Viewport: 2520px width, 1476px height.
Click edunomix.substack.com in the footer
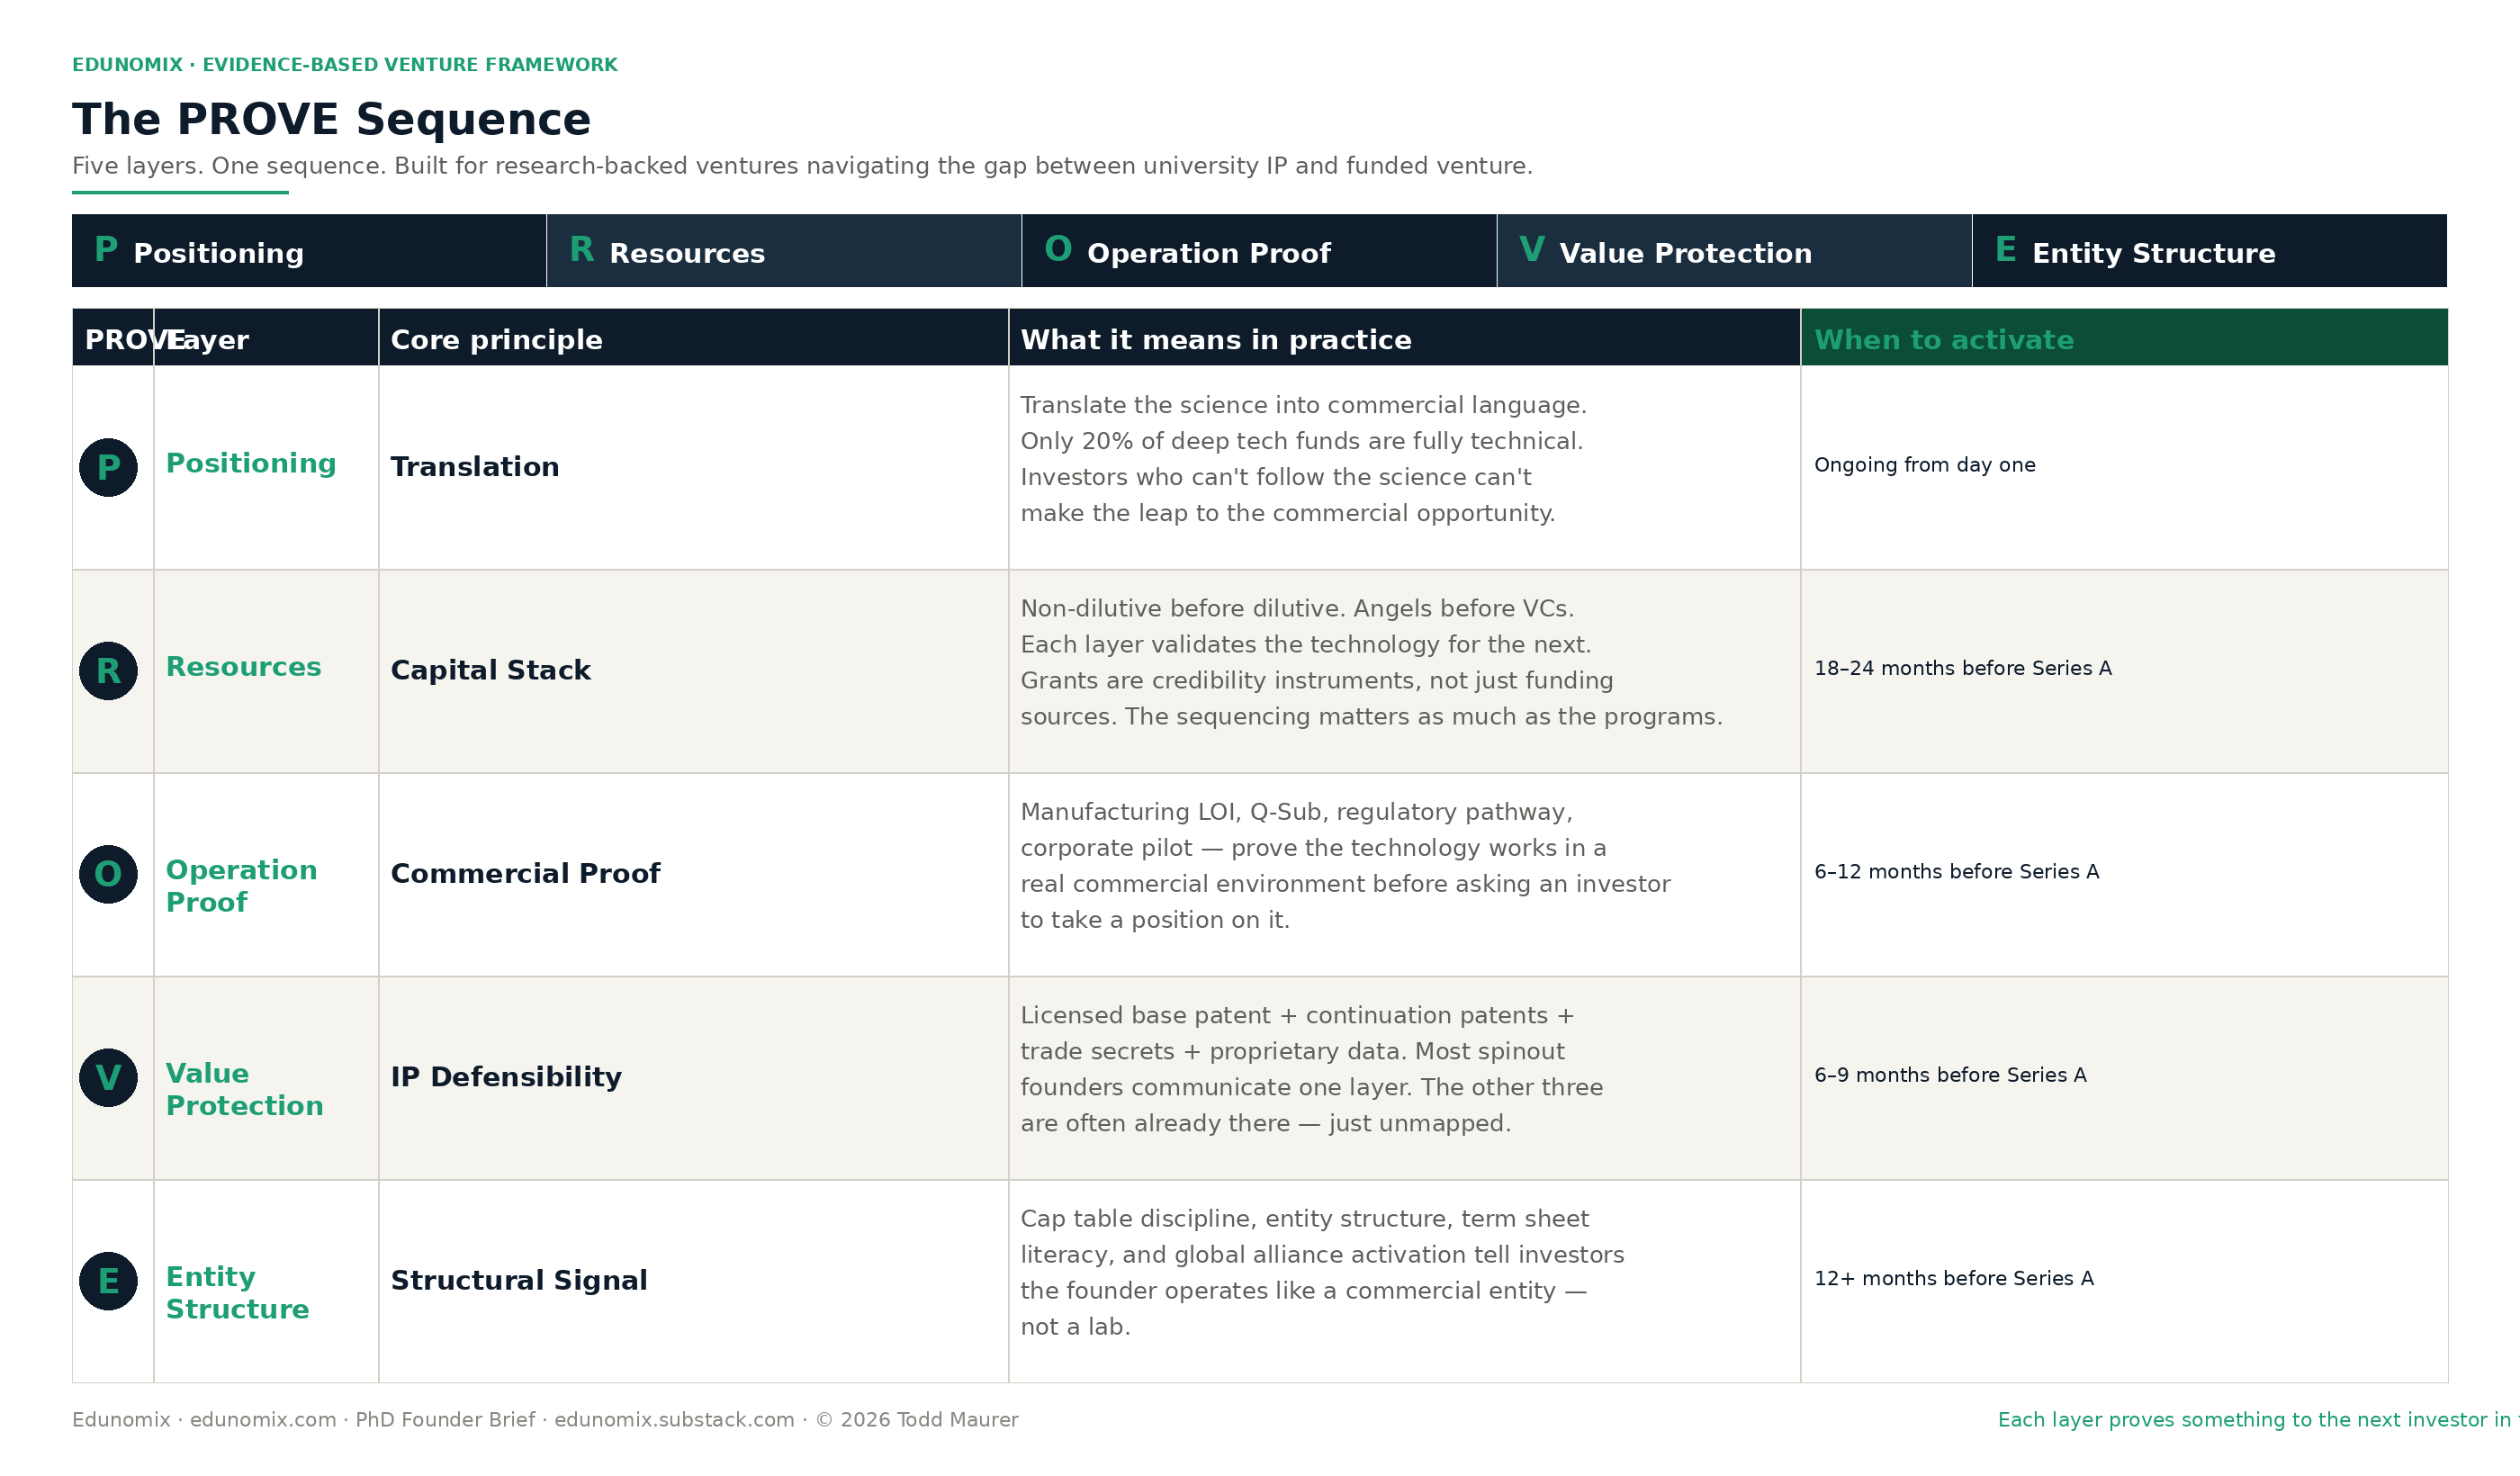[x=674, y=1420]
